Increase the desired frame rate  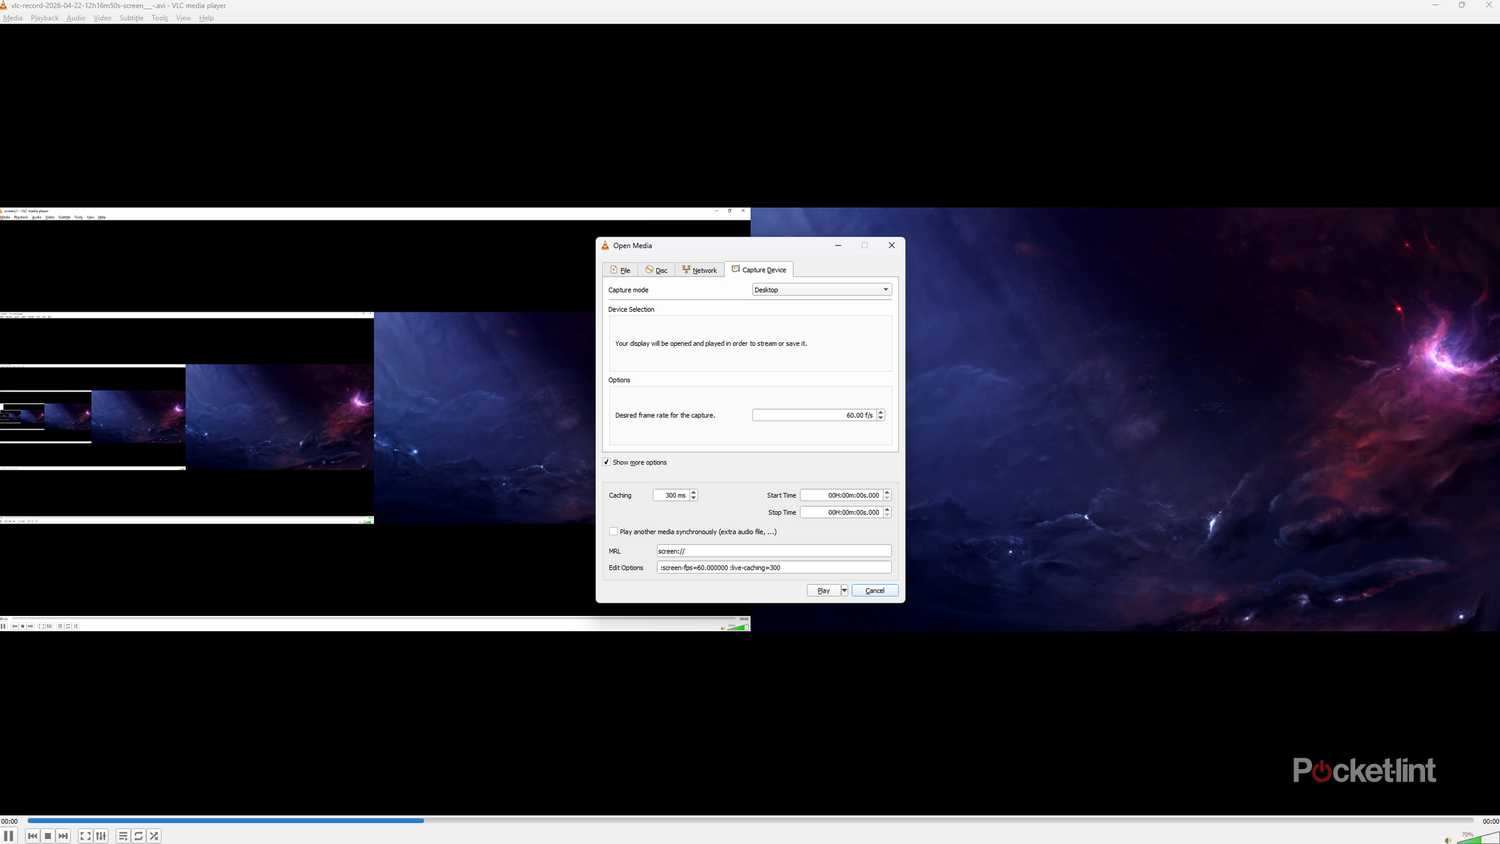click(x=880, y=412)
